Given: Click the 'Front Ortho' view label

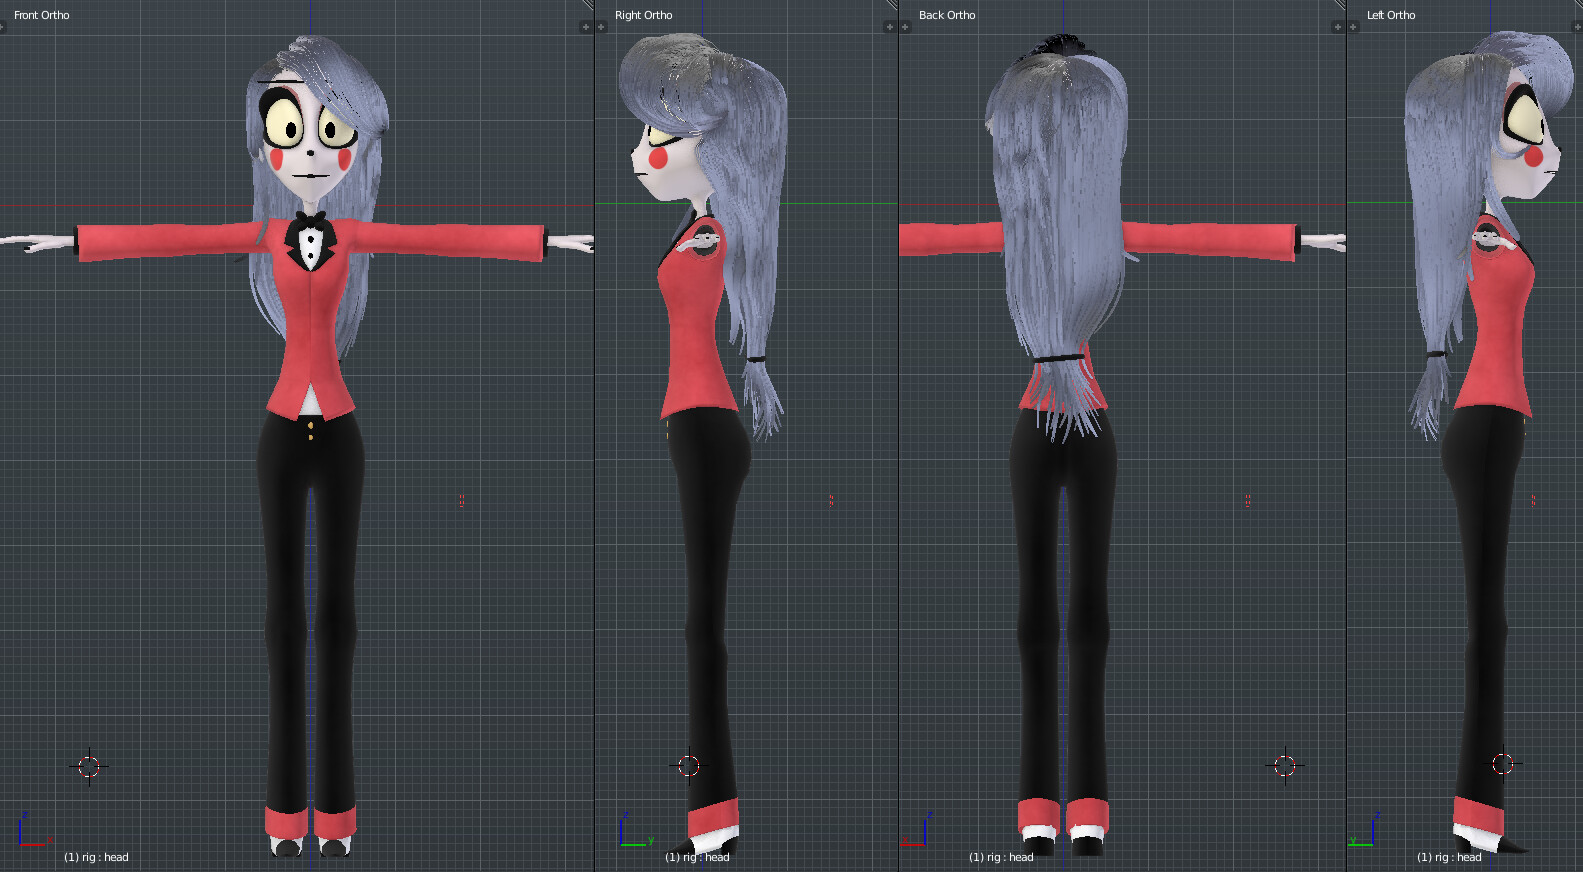Looking at the screenshot, I should [42, 15].
